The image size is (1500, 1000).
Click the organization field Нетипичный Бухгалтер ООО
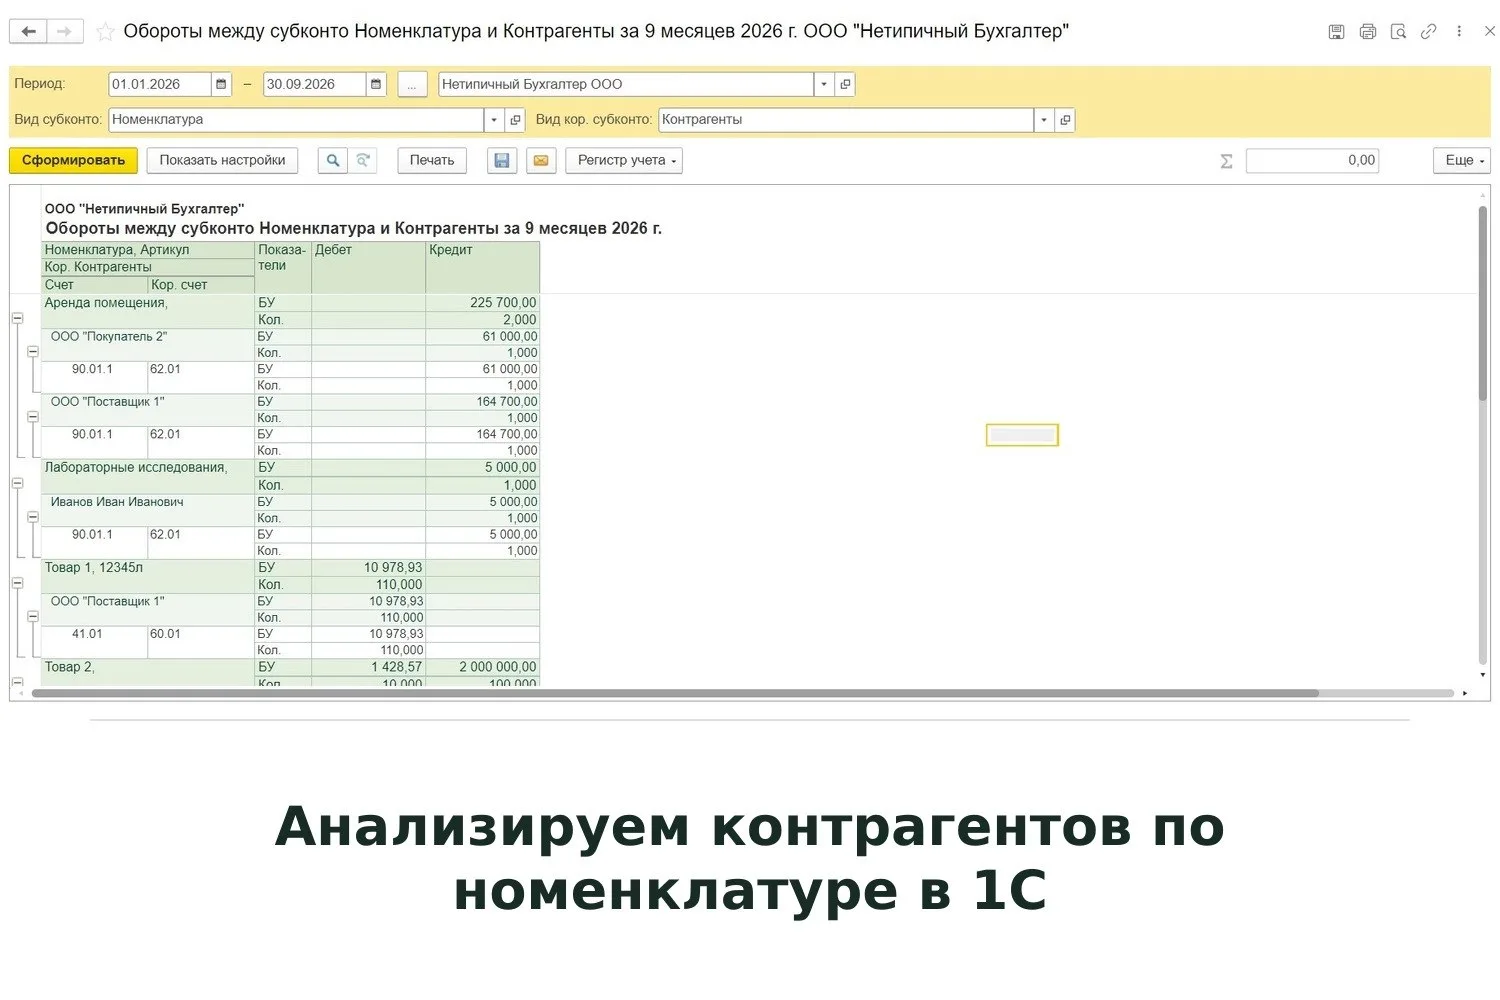point(626,84)
